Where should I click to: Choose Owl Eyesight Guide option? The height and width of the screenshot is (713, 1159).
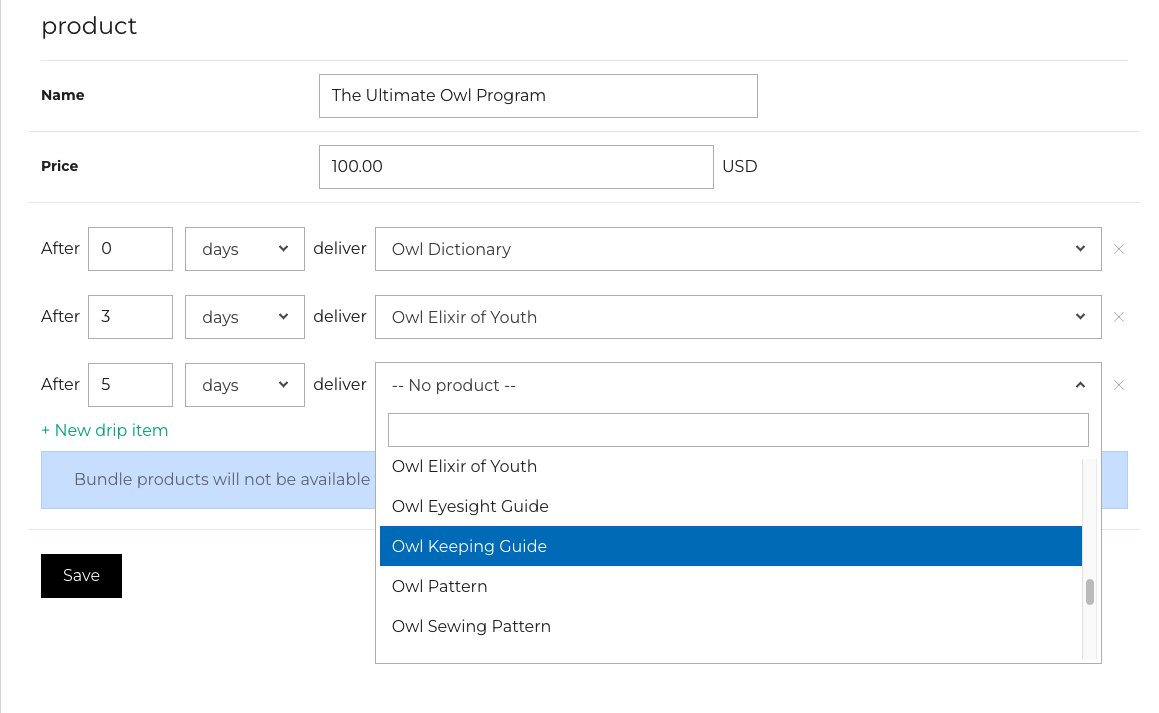[730, 506]
